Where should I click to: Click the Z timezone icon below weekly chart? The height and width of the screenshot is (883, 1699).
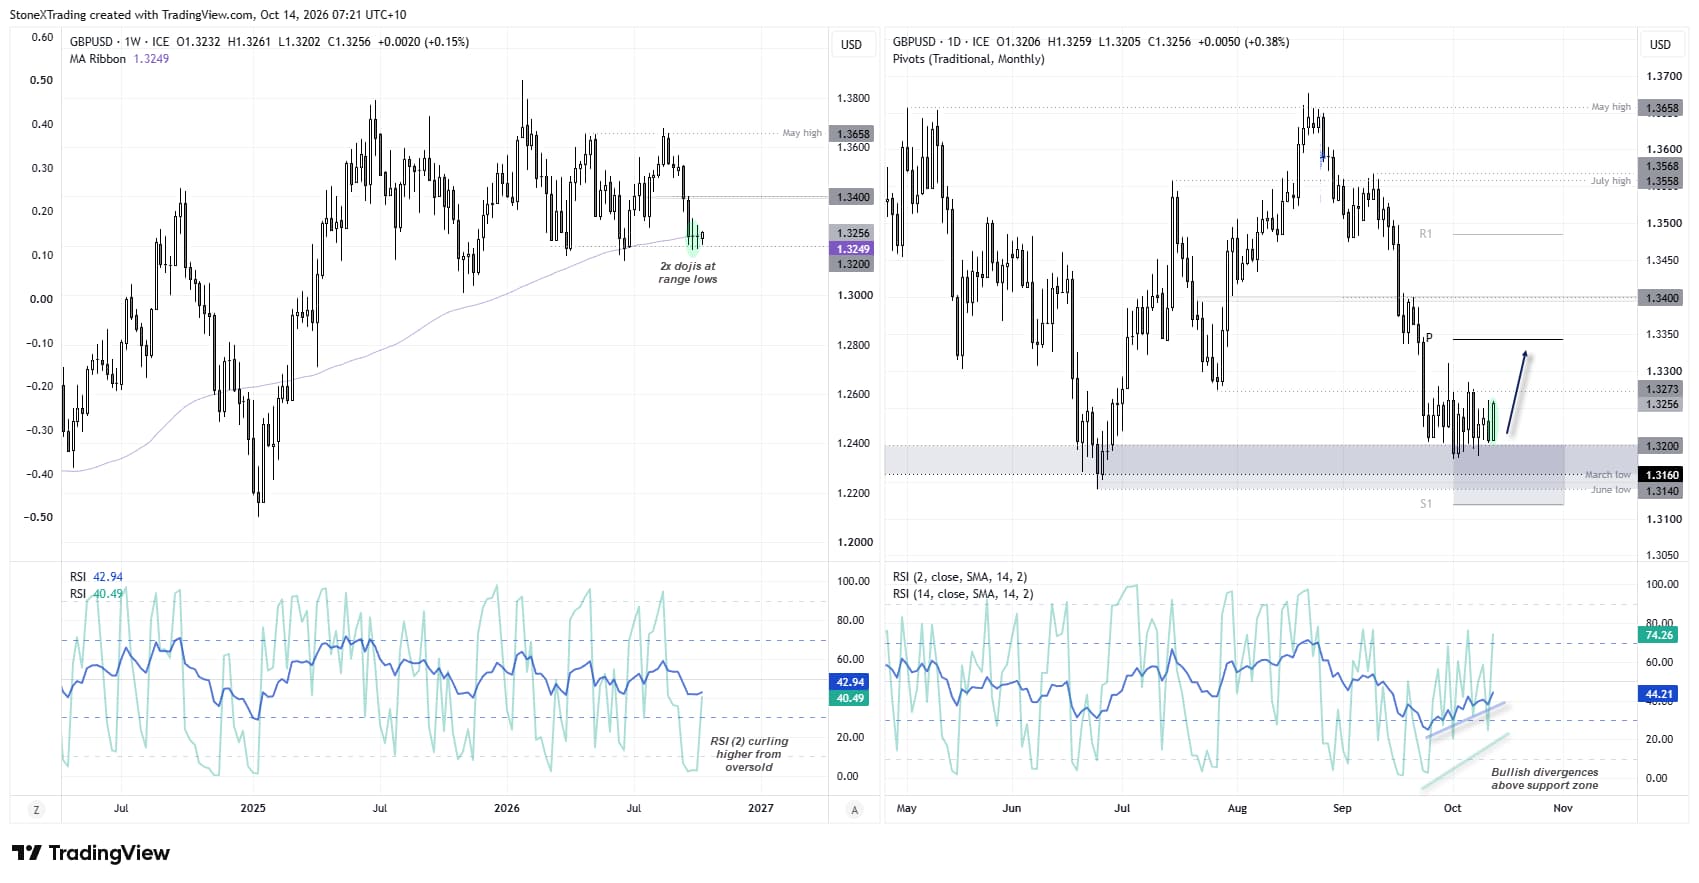pyautogui.click(x=37, y=810)
